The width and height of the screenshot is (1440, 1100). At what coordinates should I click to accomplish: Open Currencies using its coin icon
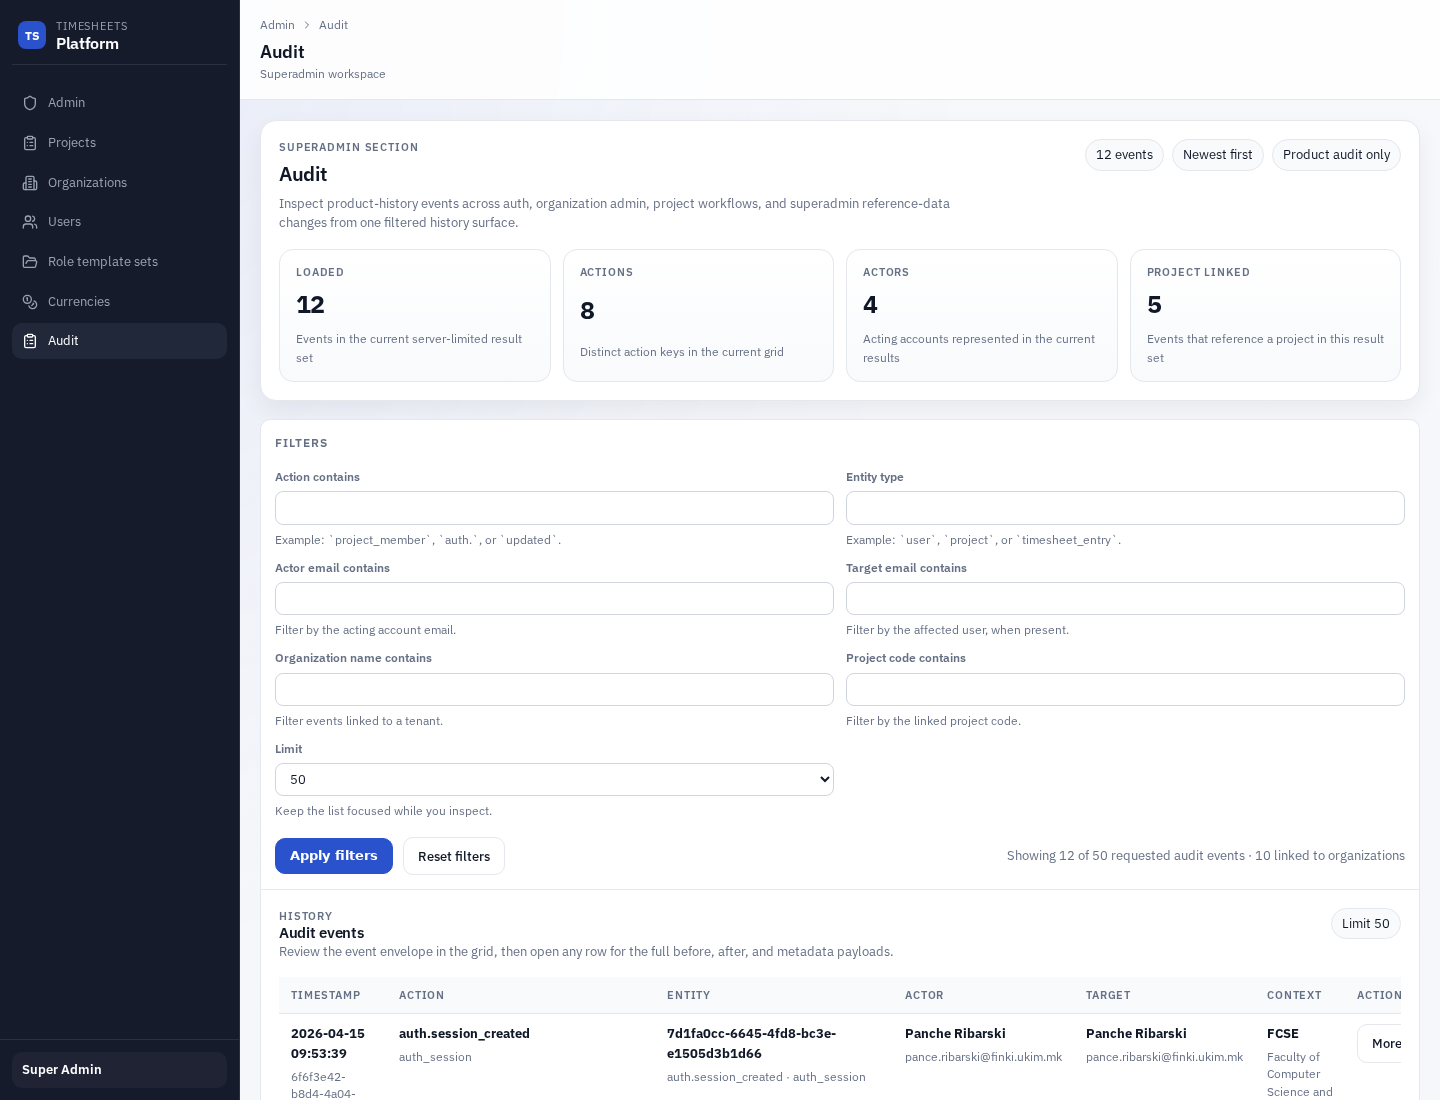(31, 301)
